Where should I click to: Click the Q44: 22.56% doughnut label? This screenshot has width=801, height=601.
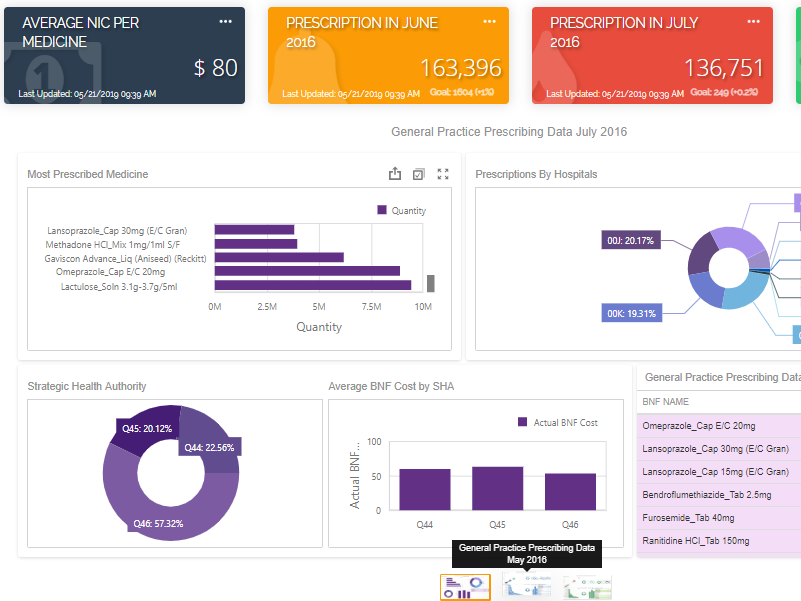click(x=208, y=448)
